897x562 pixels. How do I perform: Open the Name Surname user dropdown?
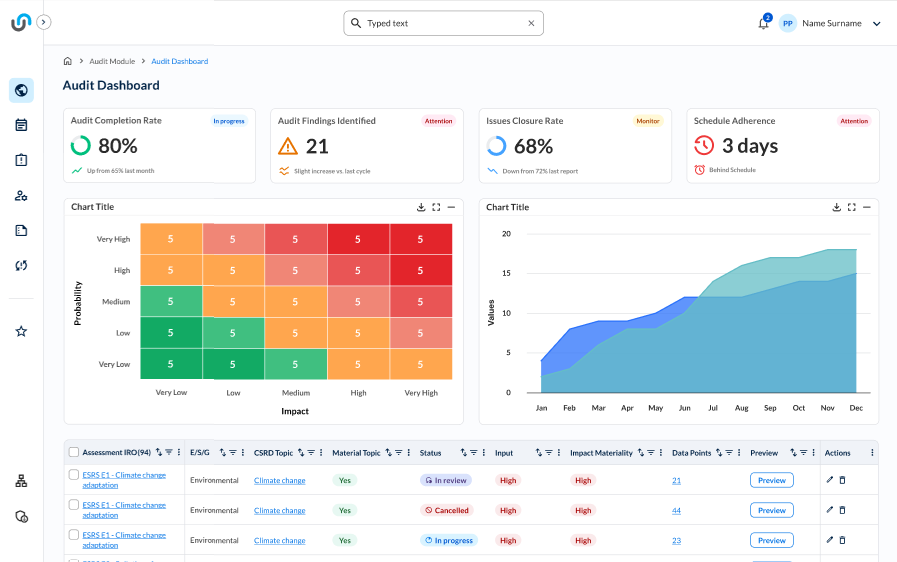pos(876,24)
